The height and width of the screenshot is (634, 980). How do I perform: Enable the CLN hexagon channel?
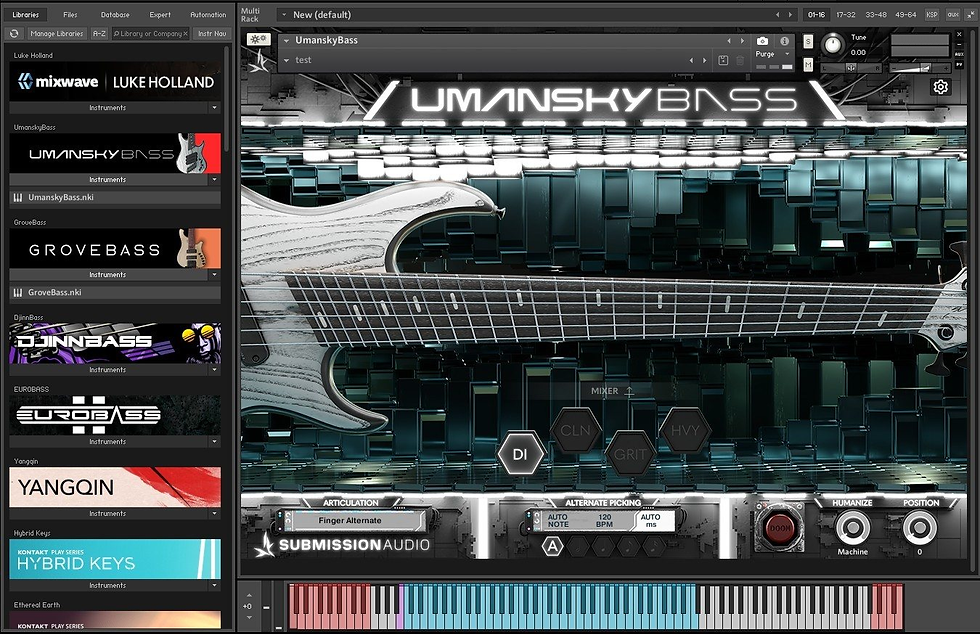point(575,430)
